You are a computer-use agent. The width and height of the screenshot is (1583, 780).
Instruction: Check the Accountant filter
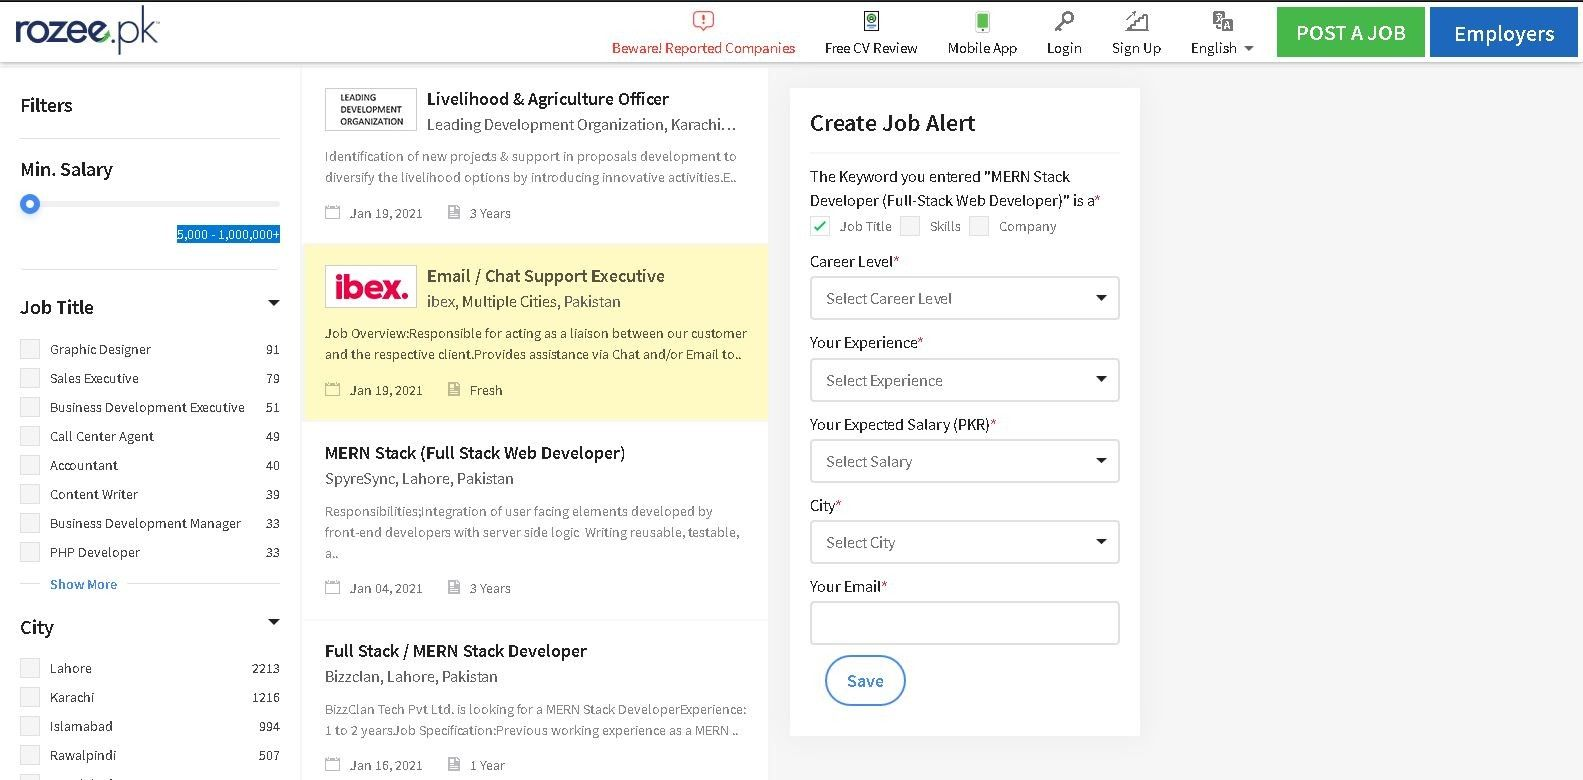coord(30,465)
